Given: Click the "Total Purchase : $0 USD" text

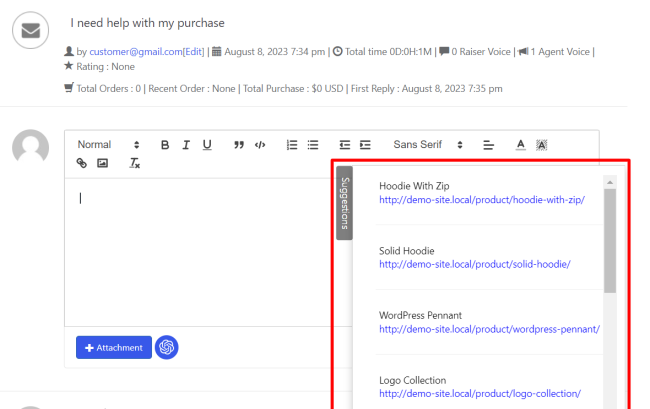Looking at the screenshot, I should point(293,89).
